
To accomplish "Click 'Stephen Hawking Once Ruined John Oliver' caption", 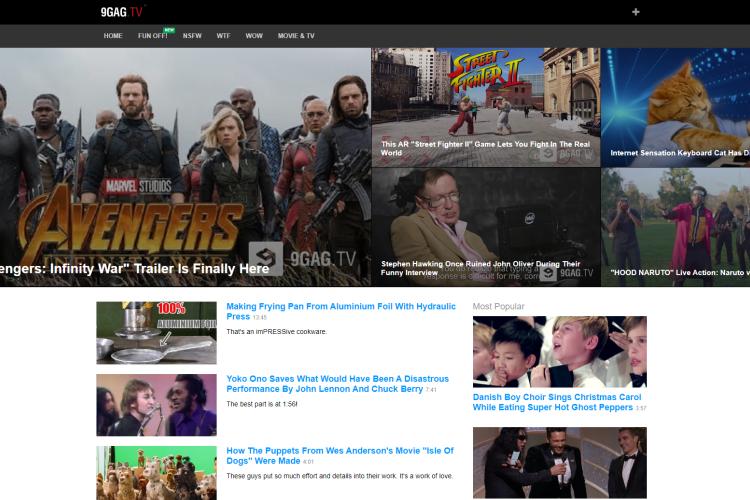I will 480,268.
